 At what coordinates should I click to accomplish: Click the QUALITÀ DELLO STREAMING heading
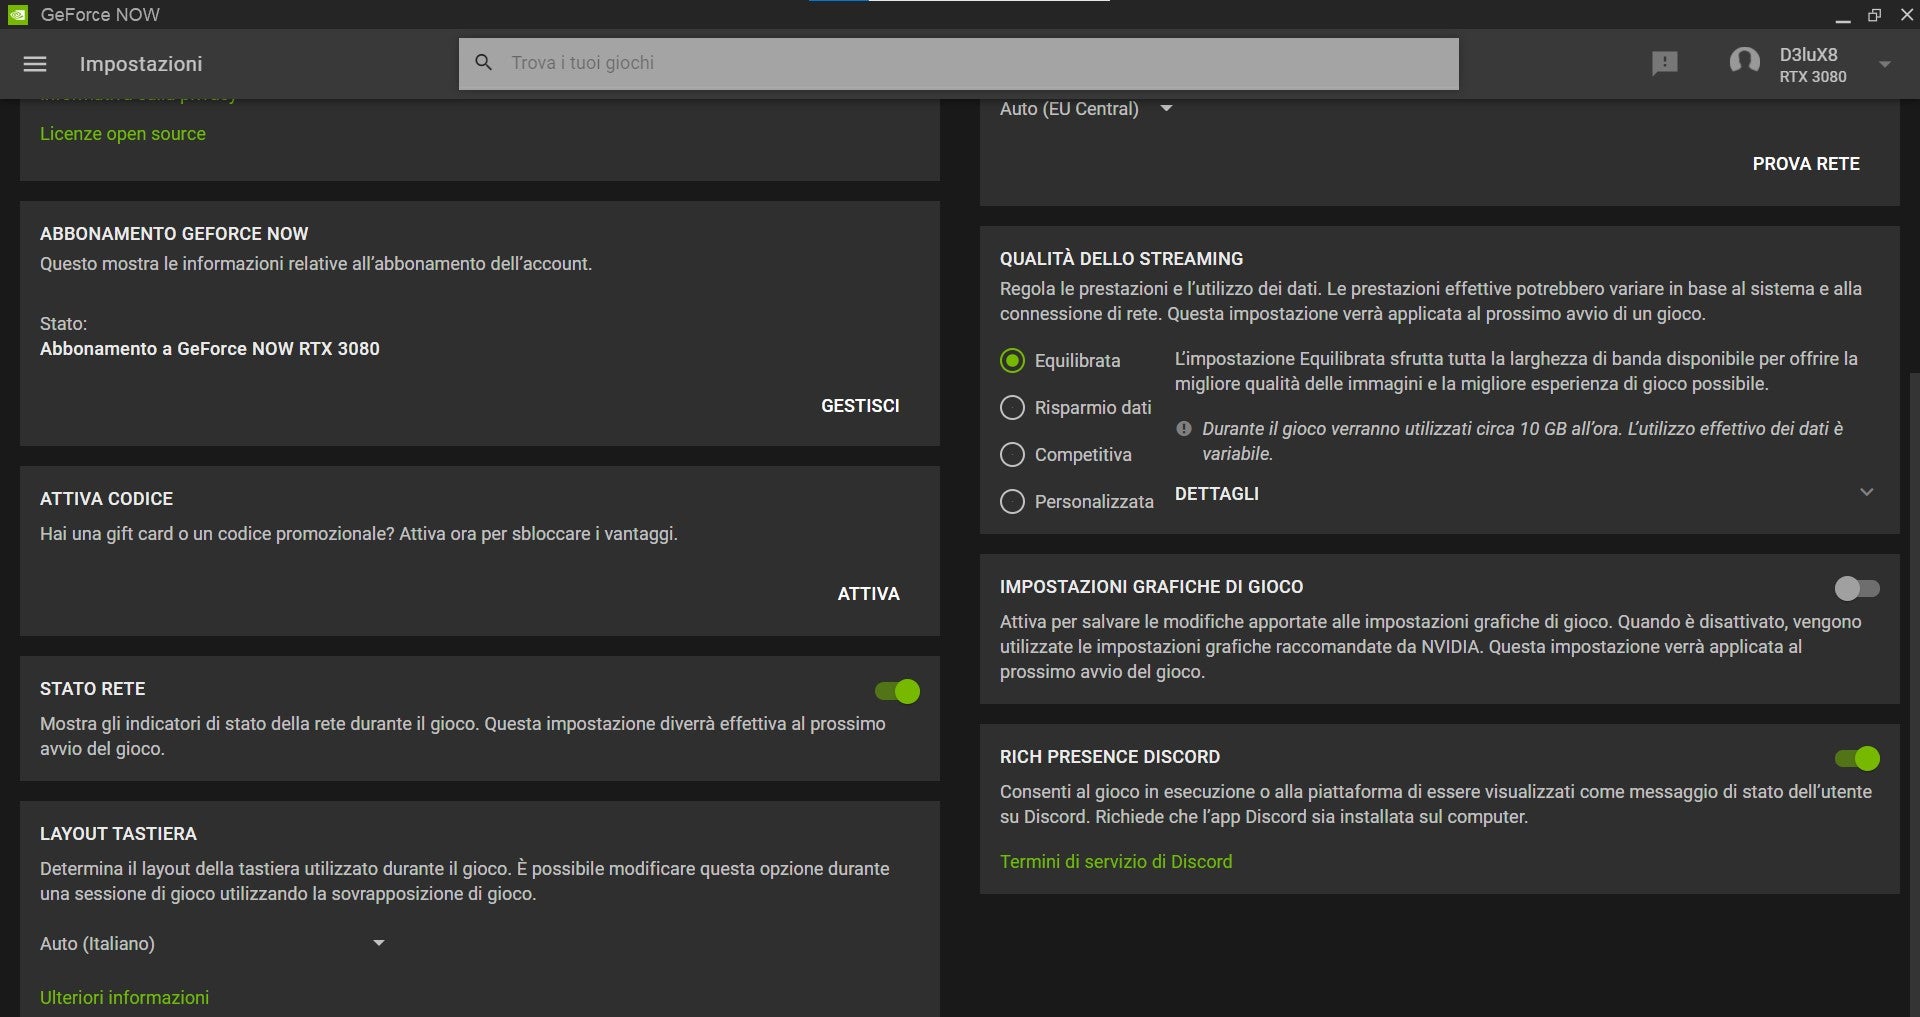1121,259
